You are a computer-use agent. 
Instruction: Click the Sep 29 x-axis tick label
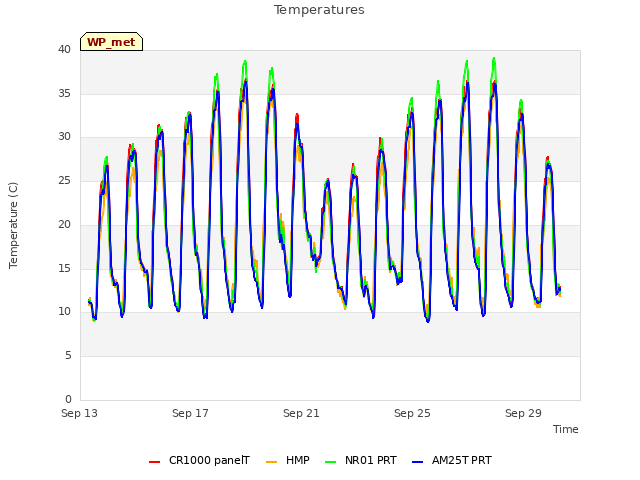[523, 413]
